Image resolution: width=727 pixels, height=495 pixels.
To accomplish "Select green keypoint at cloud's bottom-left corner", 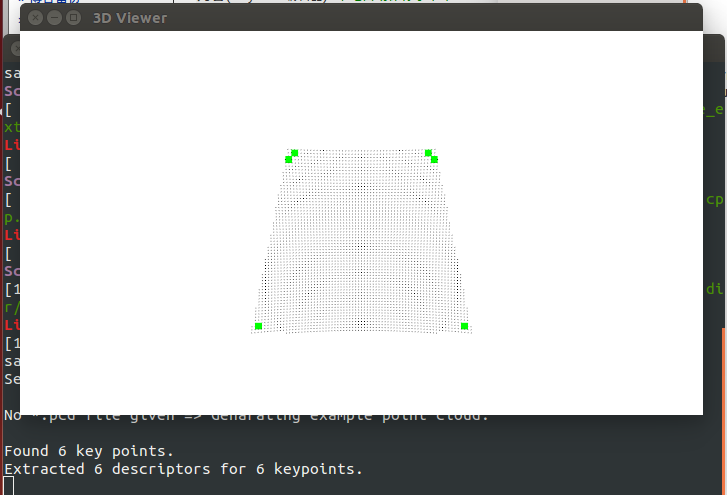I will 258,326.
